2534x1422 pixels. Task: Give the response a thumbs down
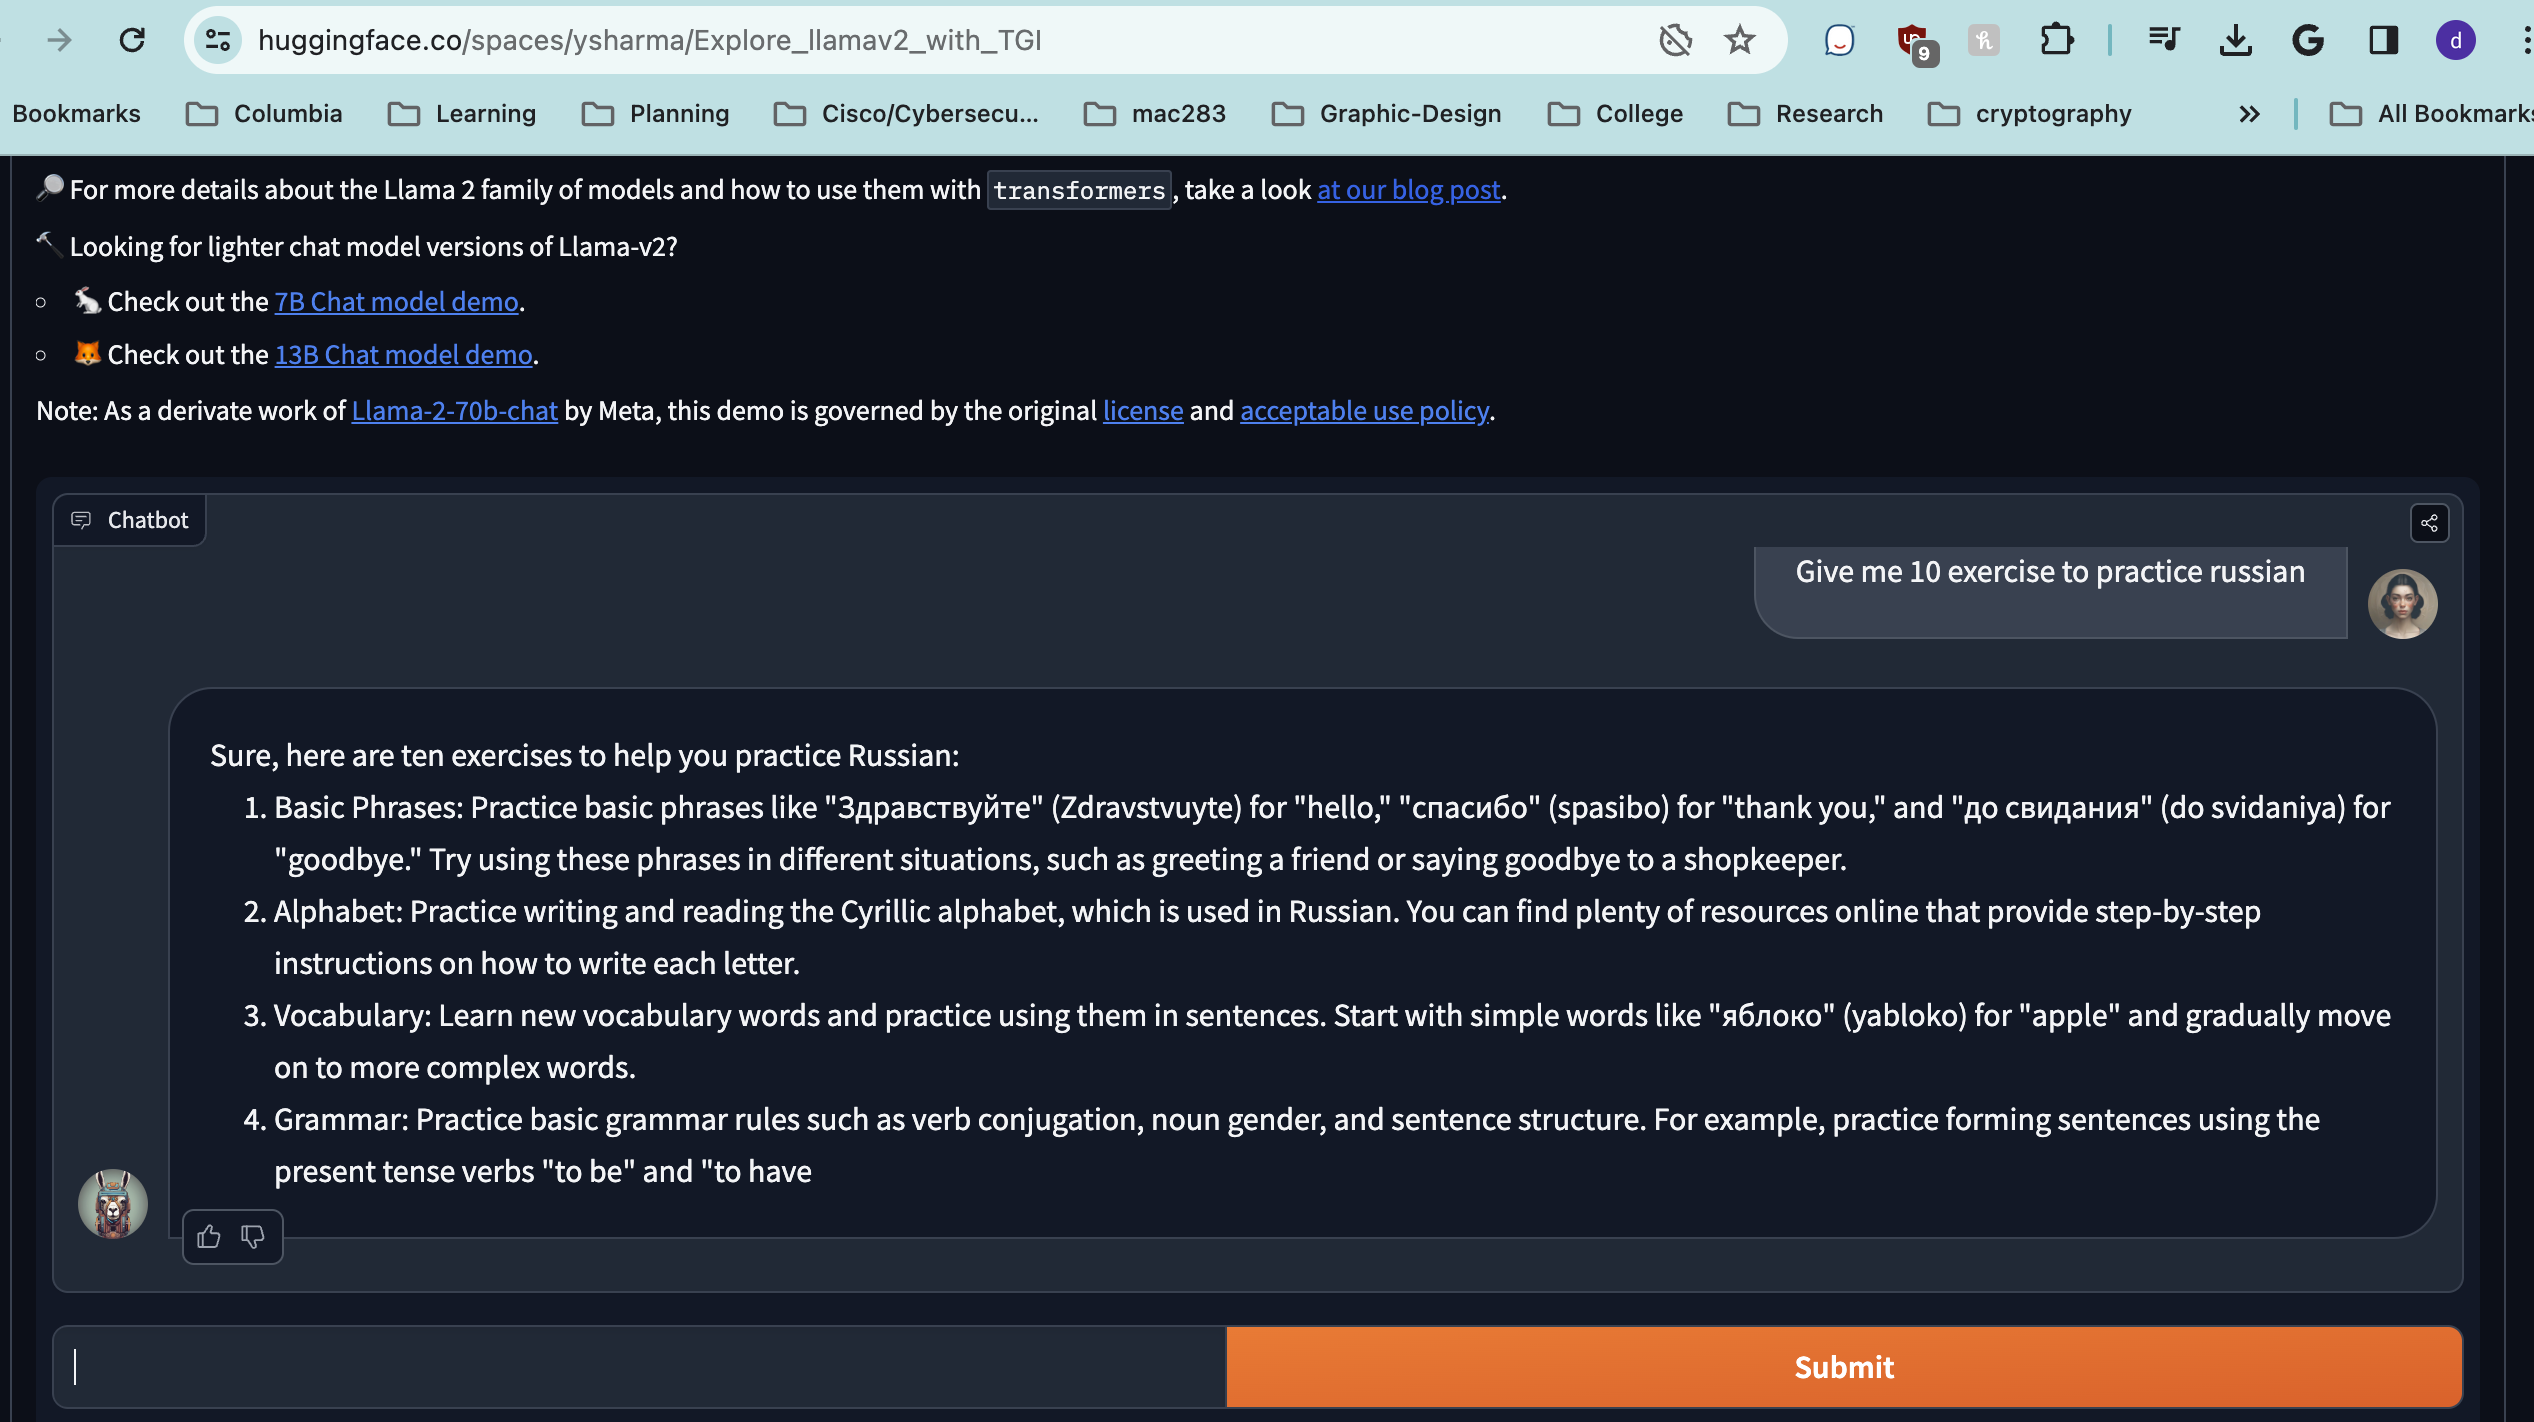click(x=253, y=1237)
